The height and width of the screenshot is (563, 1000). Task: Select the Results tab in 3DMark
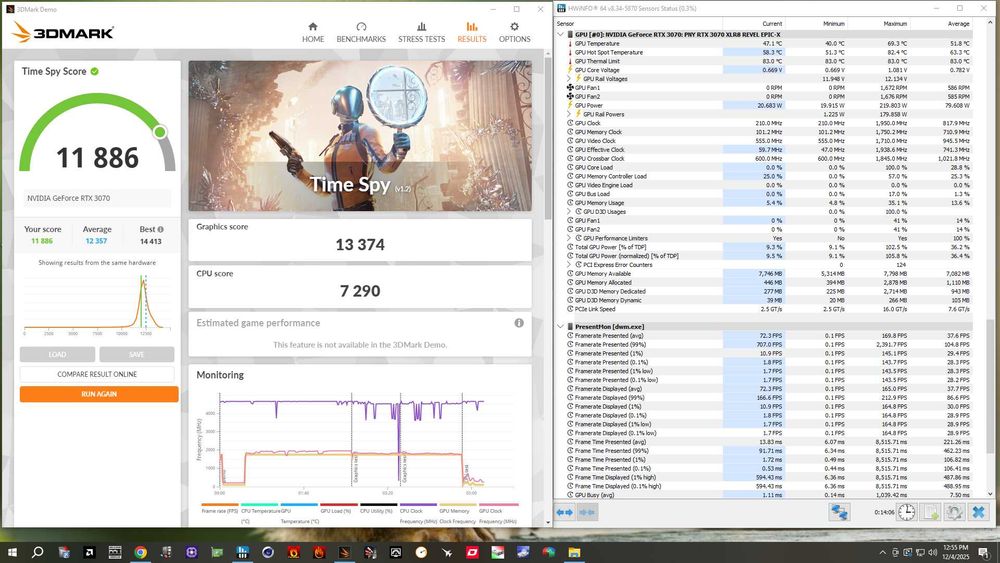(471, 33)
